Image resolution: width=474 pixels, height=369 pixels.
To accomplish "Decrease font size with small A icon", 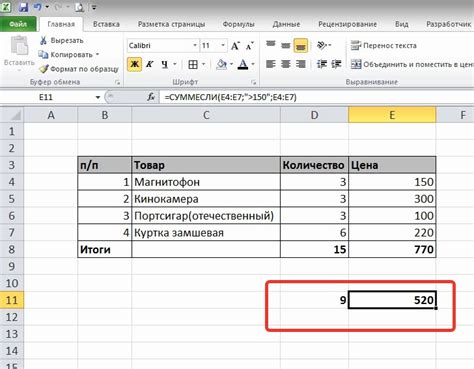I will coord(250,46).
